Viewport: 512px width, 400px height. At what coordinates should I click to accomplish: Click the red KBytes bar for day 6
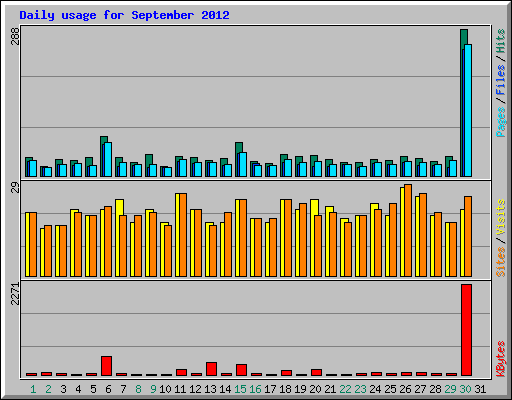click(106, 366)
